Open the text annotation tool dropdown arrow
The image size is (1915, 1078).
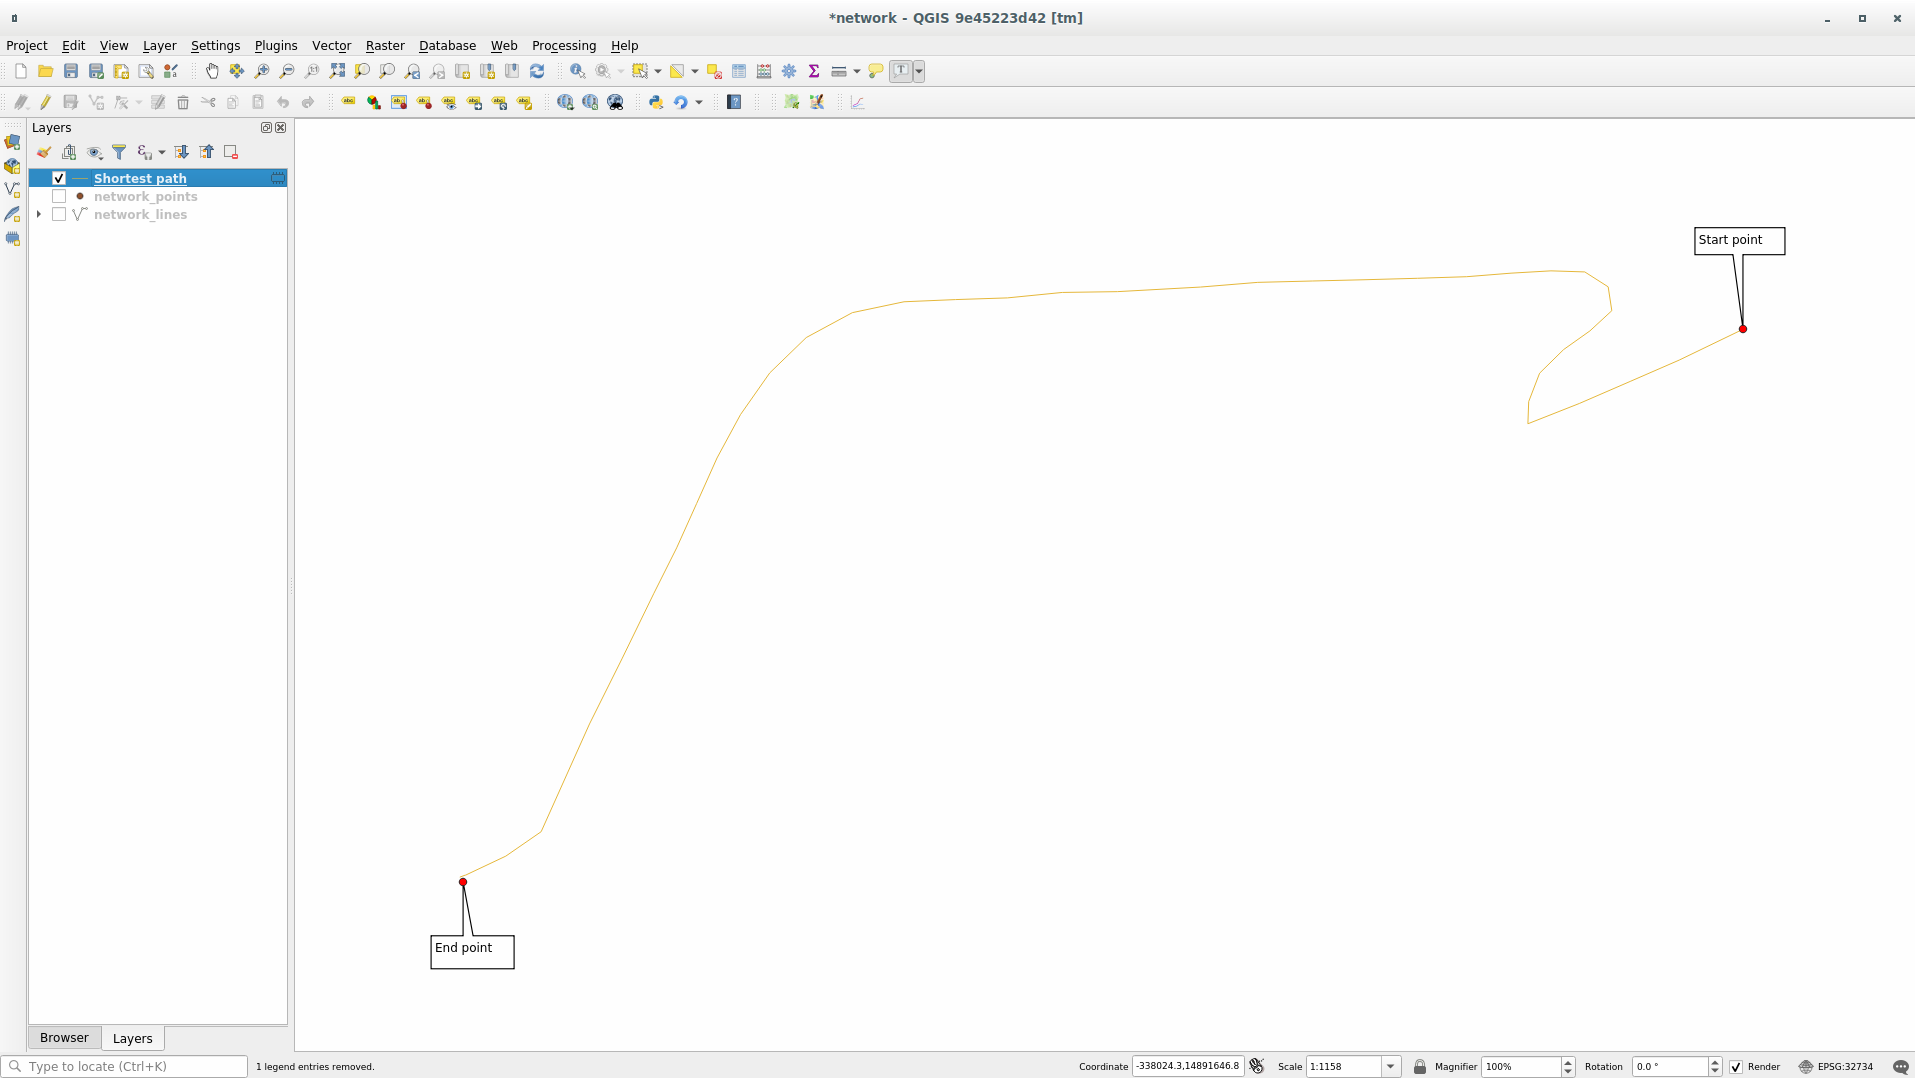[919, 71]
